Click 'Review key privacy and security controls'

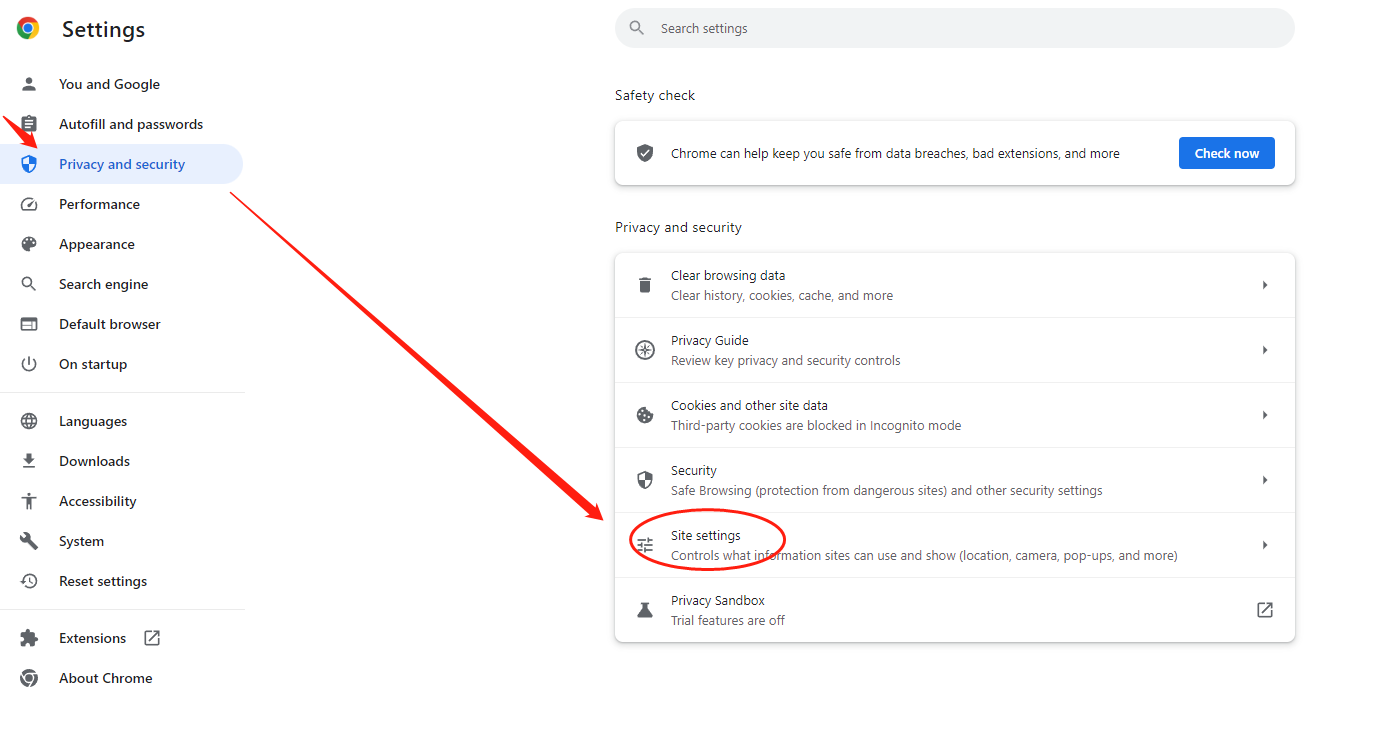(786, 360)
